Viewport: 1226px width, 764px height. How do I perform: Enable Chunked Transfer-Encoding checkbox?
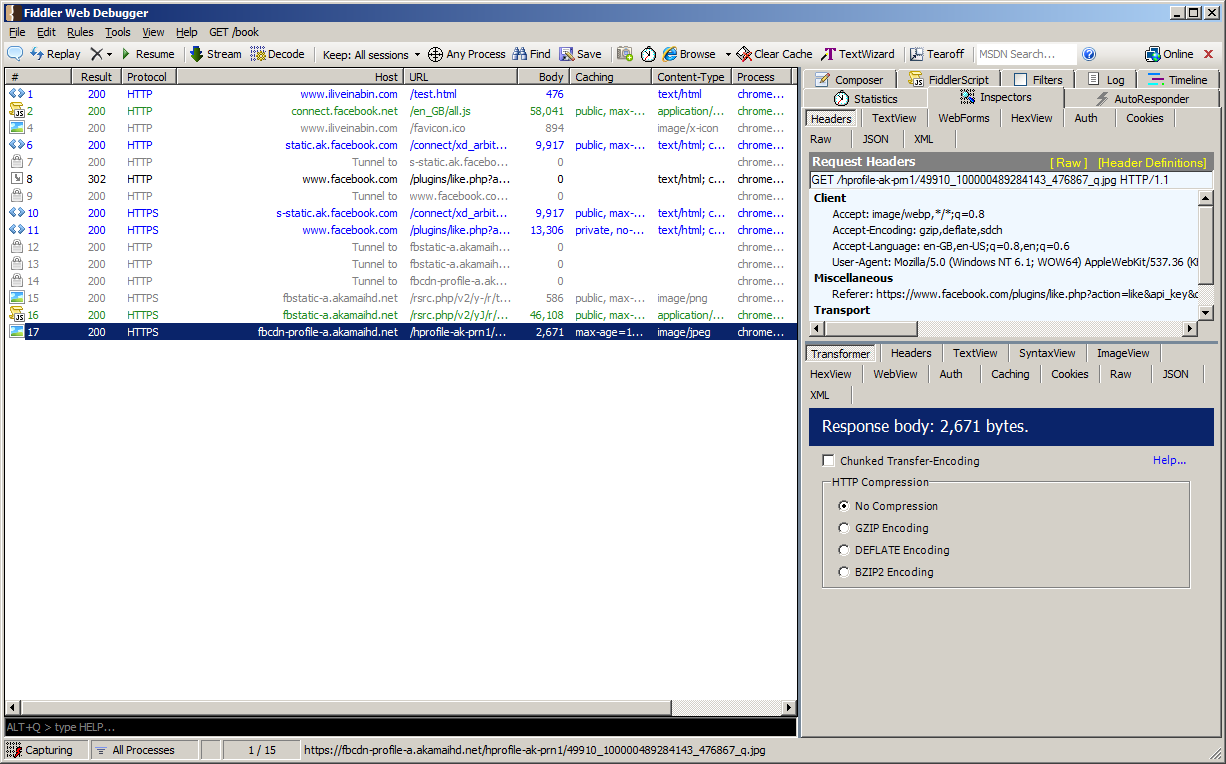(828, 461)
